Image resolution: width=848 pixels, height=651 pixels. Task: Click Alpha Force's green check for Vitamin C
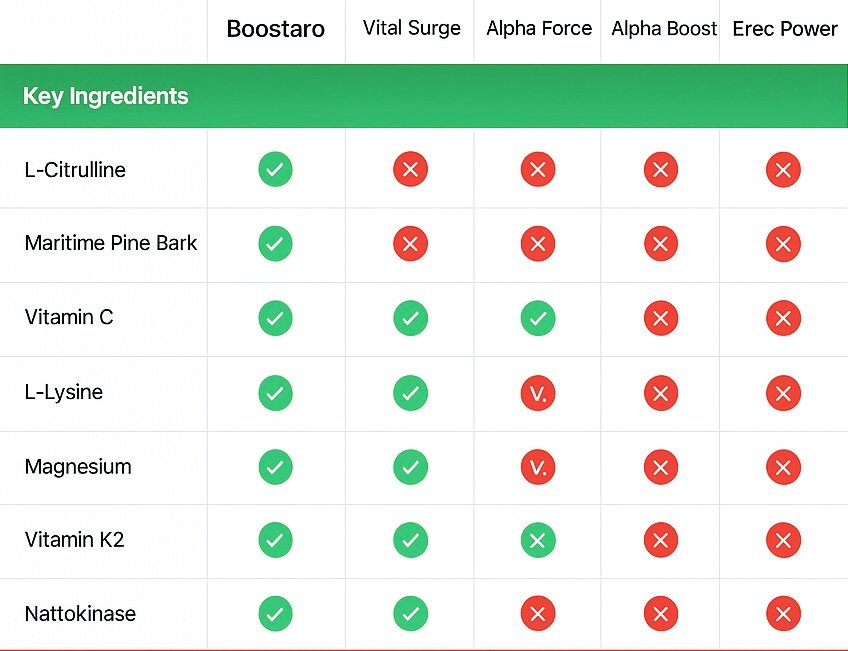point(538,318)
